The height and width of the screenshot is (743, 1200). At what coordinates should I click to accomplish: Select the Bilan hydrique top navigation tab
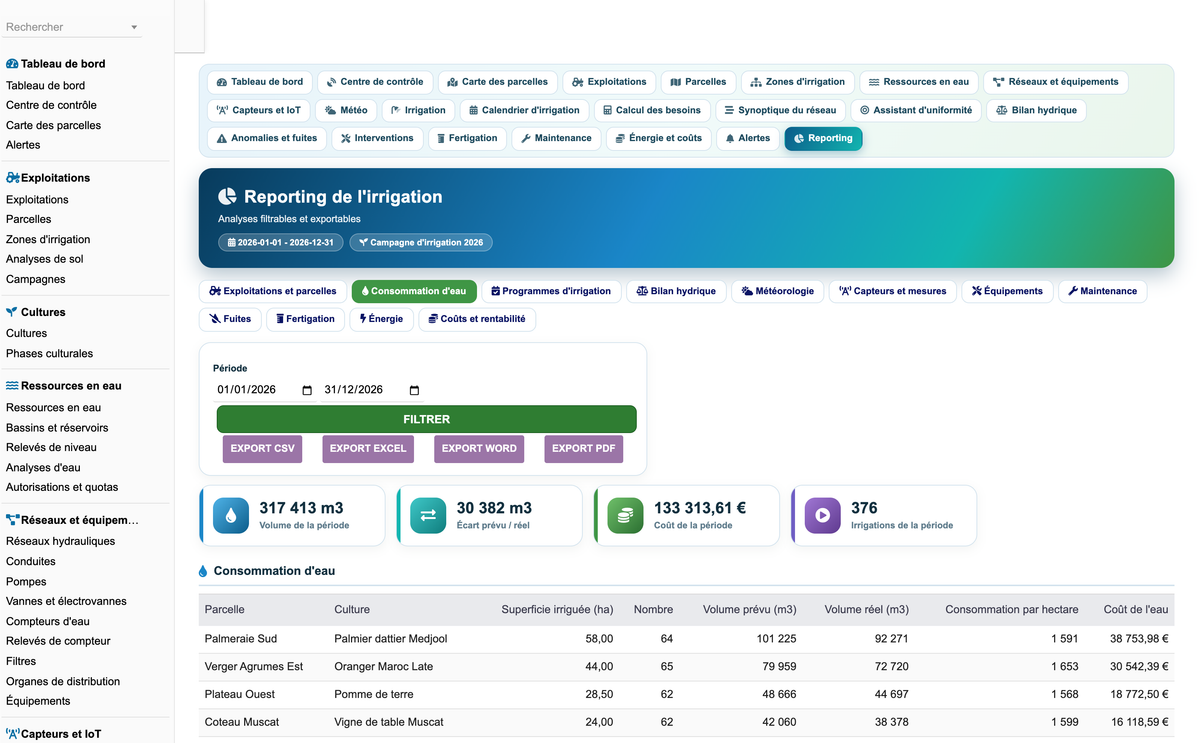[1036, 110]
